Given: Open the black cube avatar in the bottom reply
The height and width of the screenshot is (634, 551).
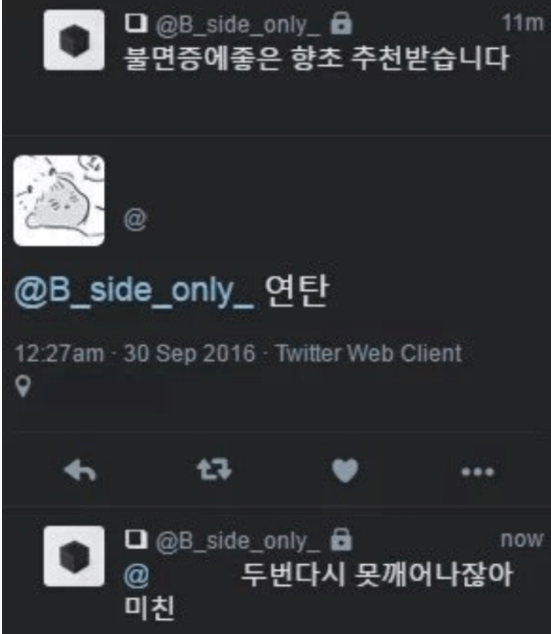Looking at the screenshot, I should point(74,556).
